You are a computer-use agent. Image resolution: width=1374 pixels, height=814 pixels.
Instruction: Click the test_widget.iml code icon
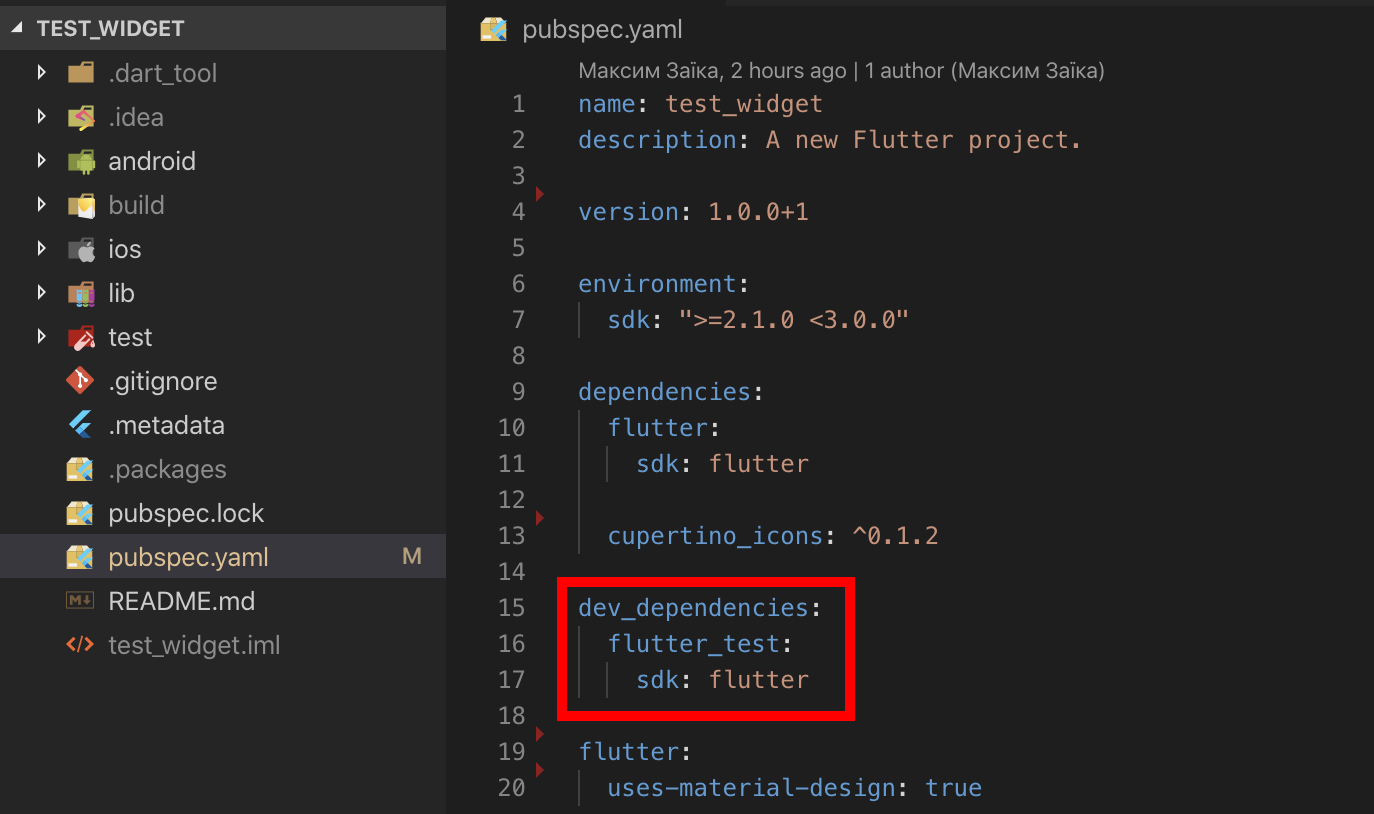point(80,645)
